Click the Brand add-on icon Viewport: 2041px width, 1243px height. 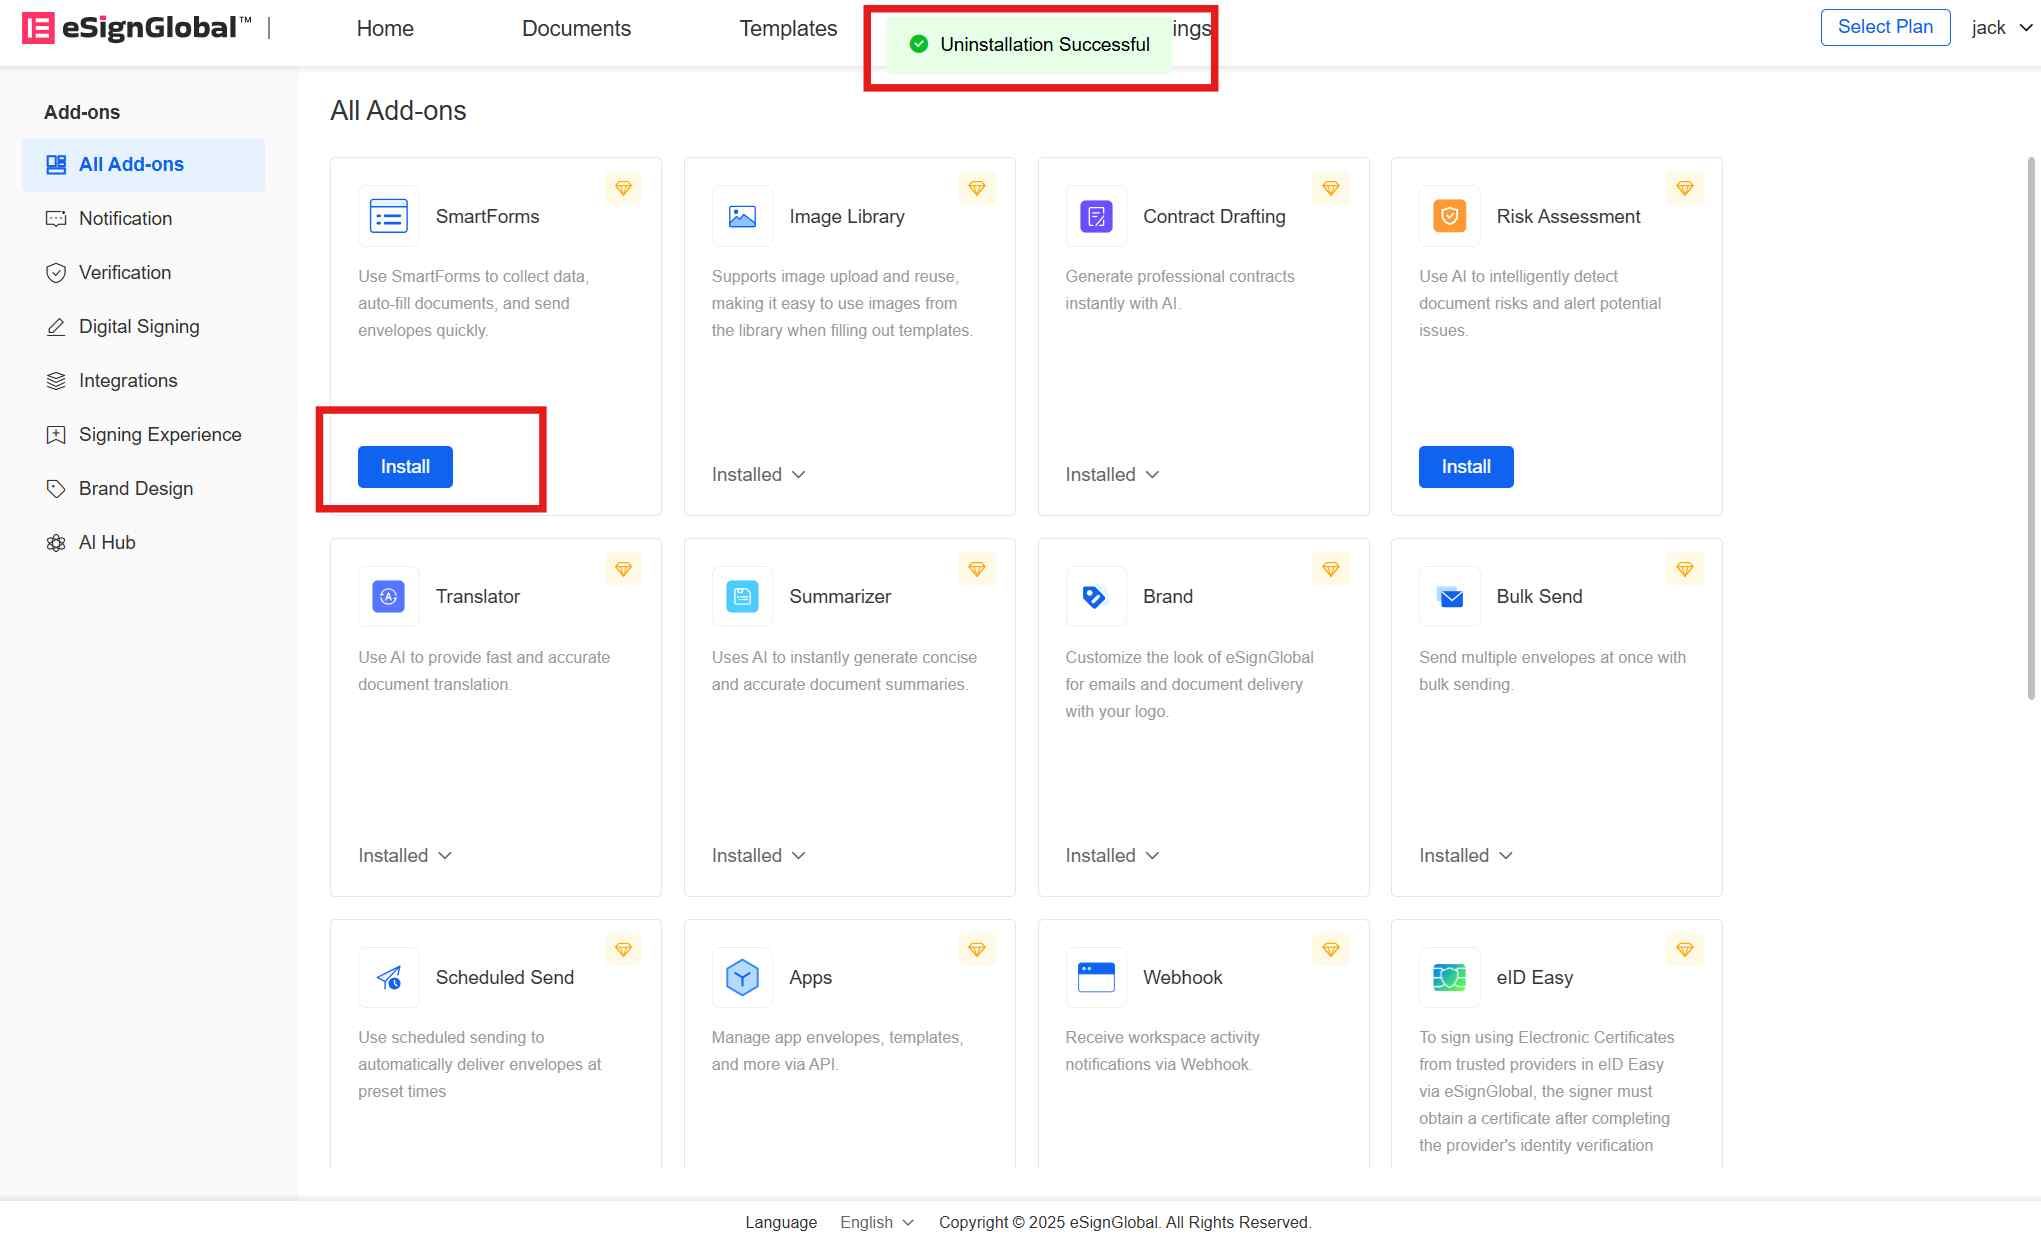click(1096, 597)
